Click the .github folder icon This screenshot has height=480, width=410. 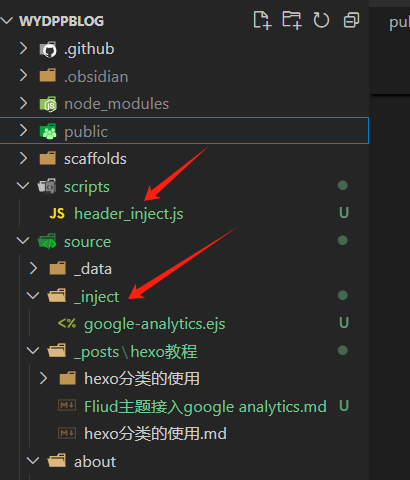coord(48,49)
